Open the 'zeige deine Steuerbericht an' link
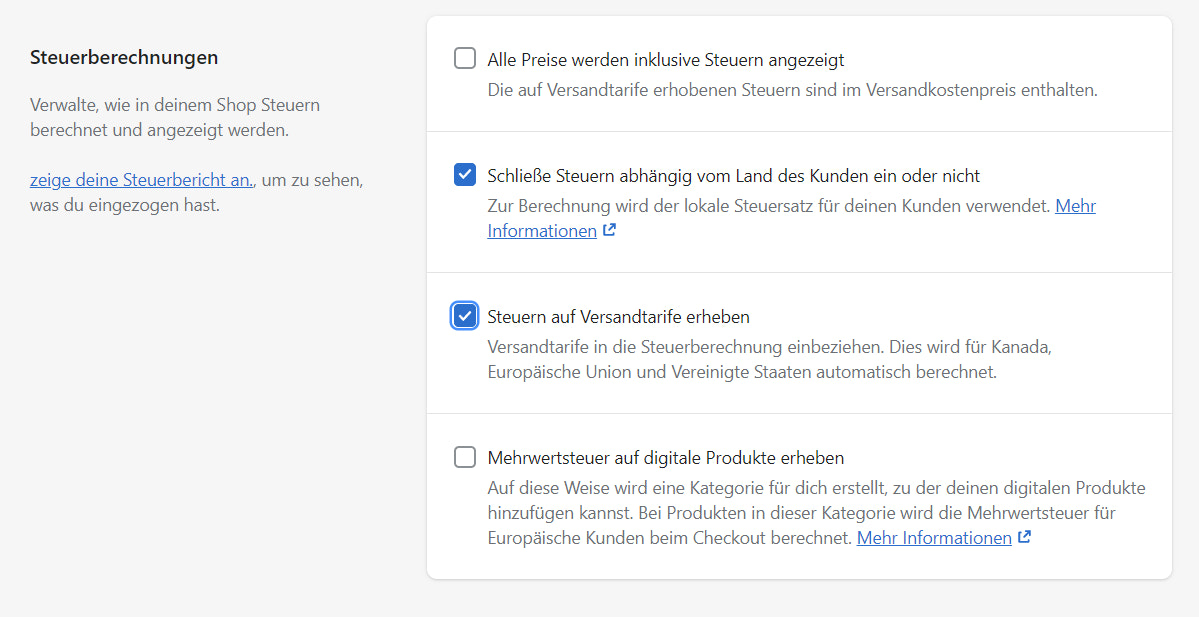 point(141,181)
